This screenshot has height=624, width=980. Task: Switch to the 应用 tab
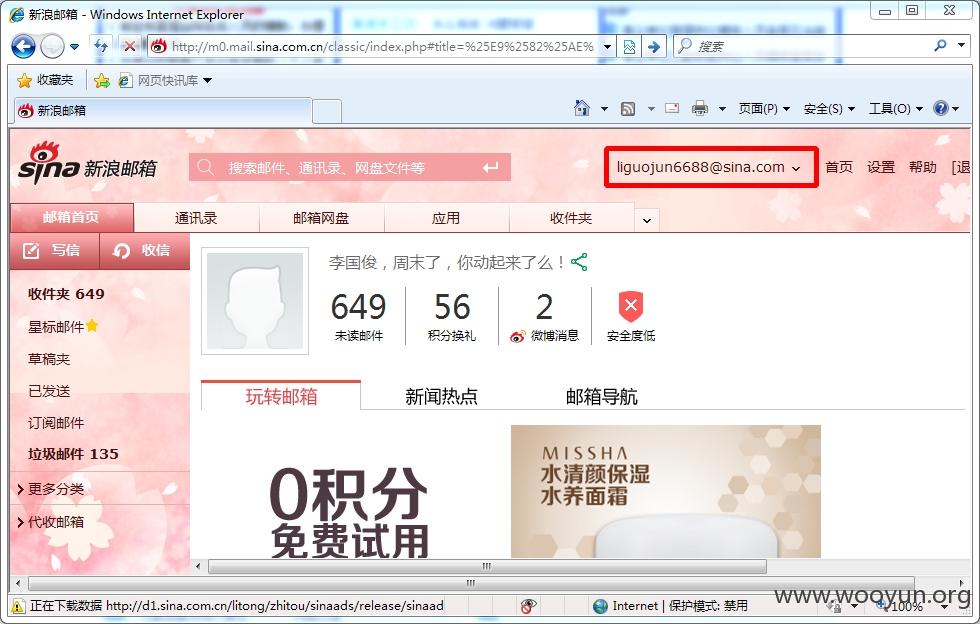tap(446, 218)
